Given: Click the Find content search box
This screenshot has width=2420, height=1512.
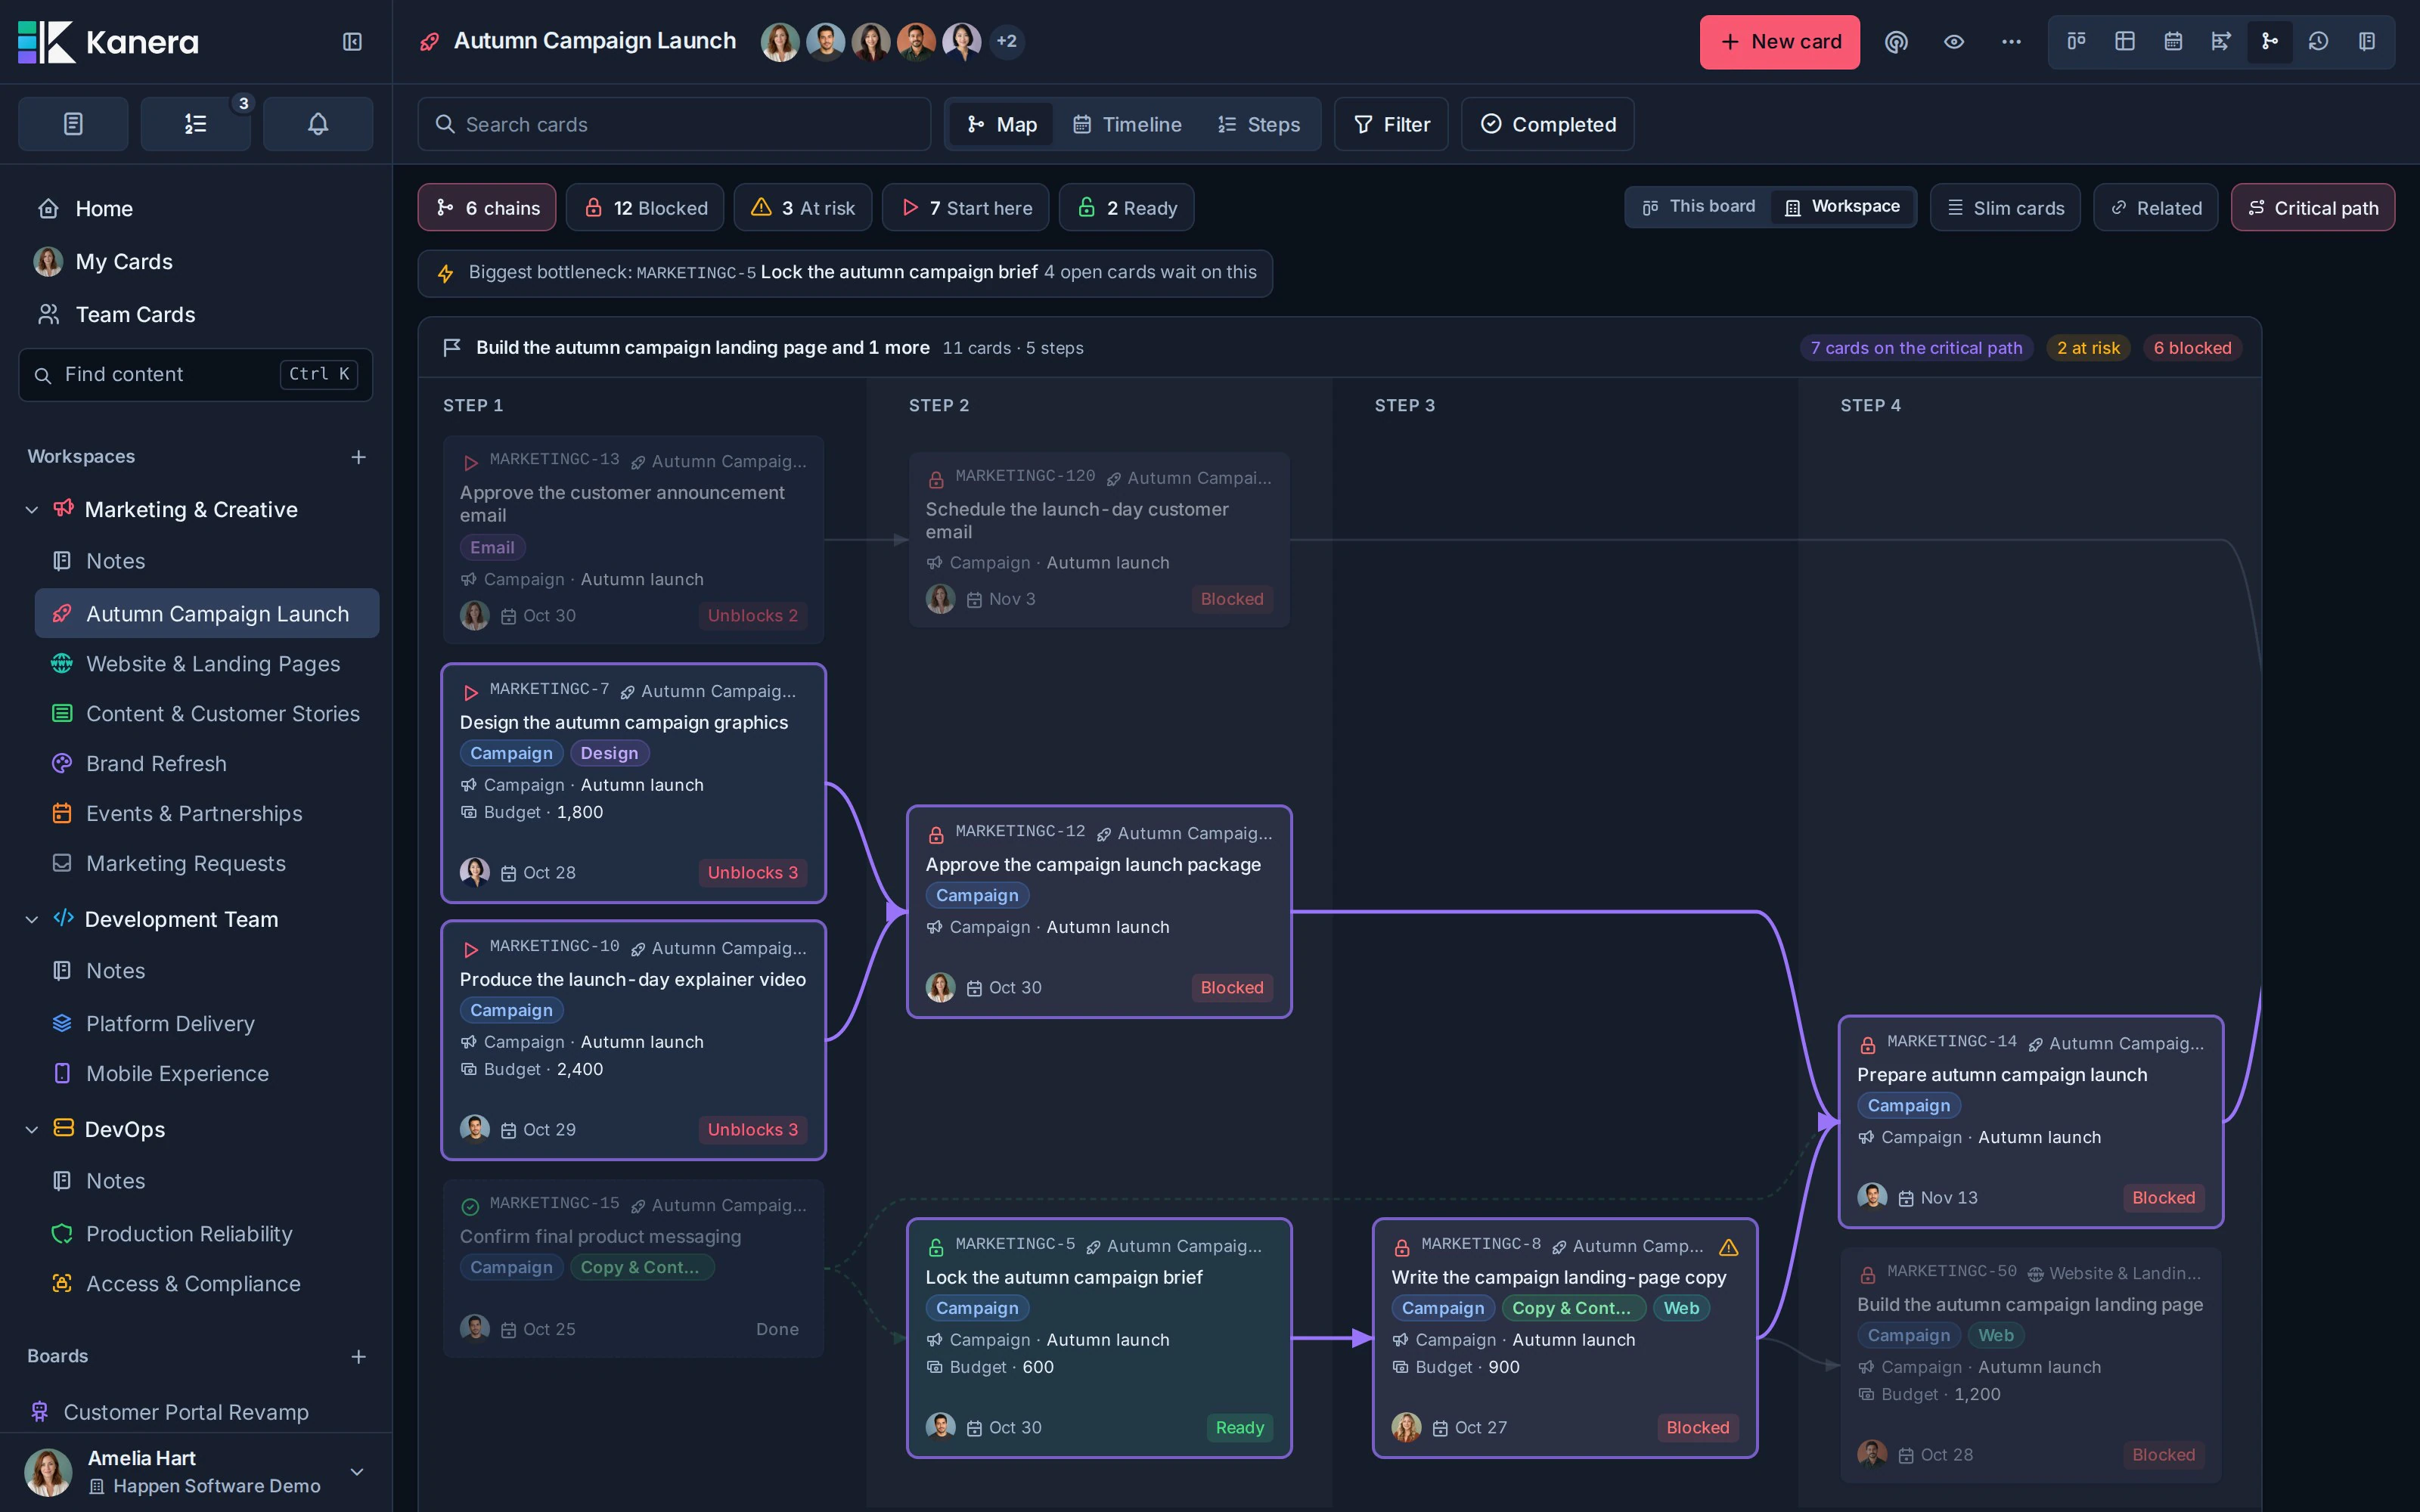Looking at the screenshot, I should click(196, 374).
